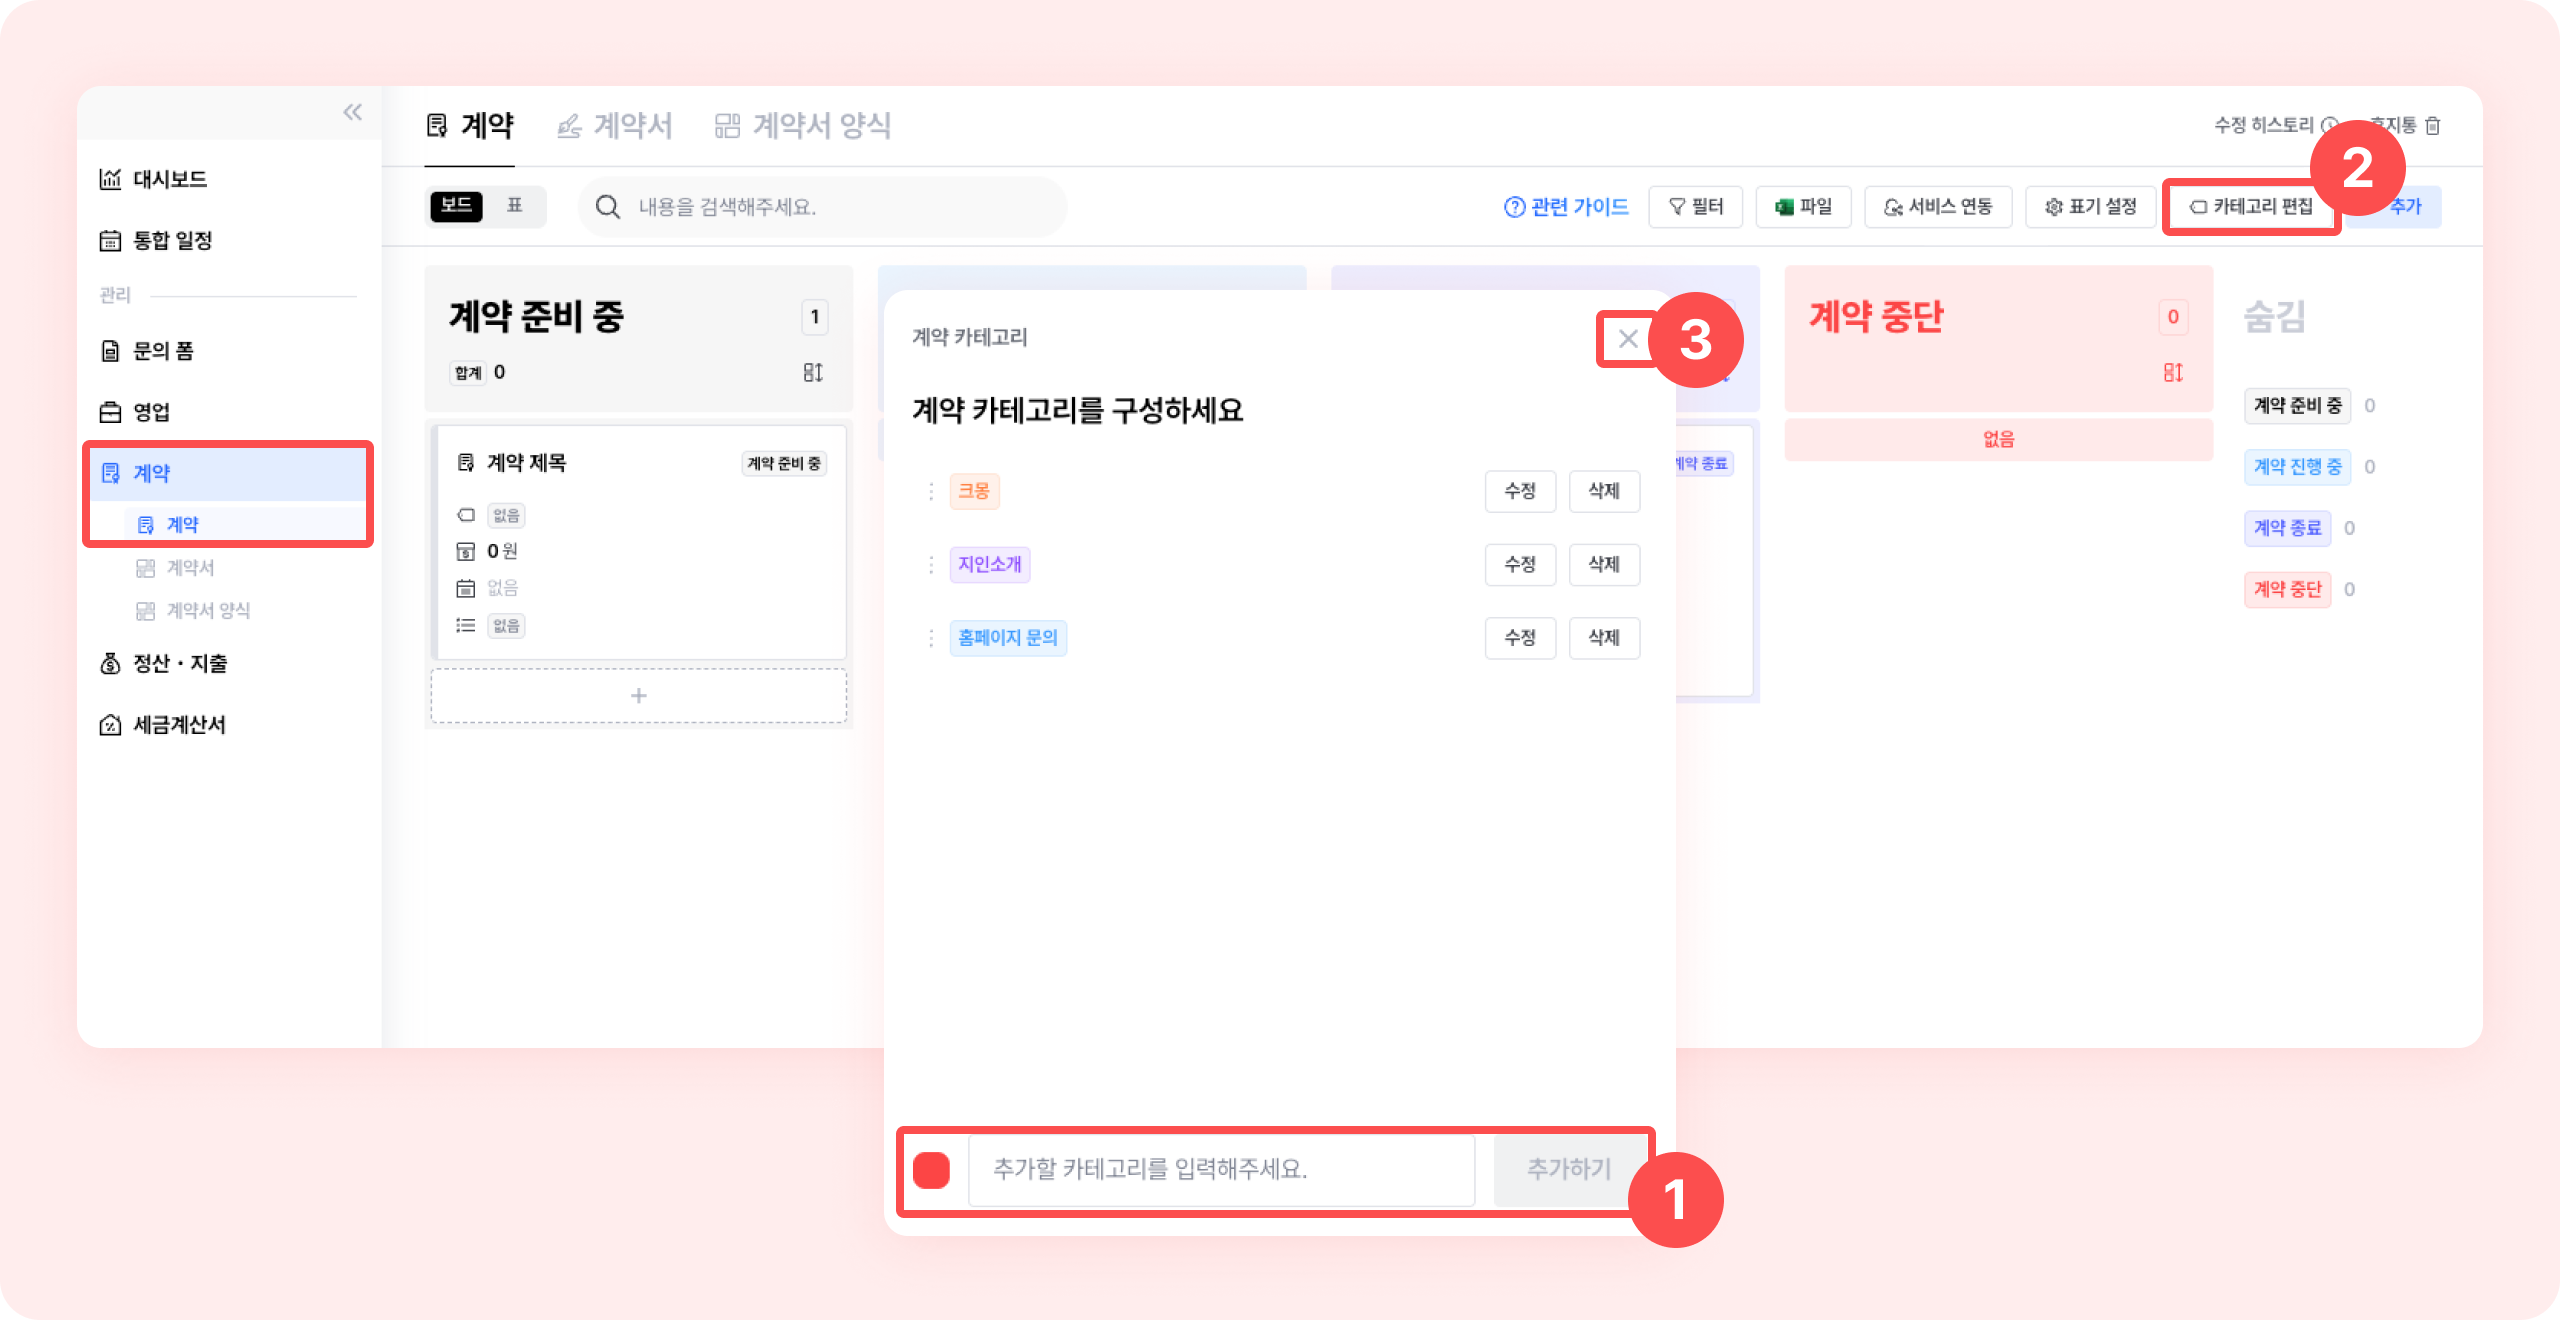Switch to 표 table view toggle
2560x1320 pixels.
tap(514, 206)
